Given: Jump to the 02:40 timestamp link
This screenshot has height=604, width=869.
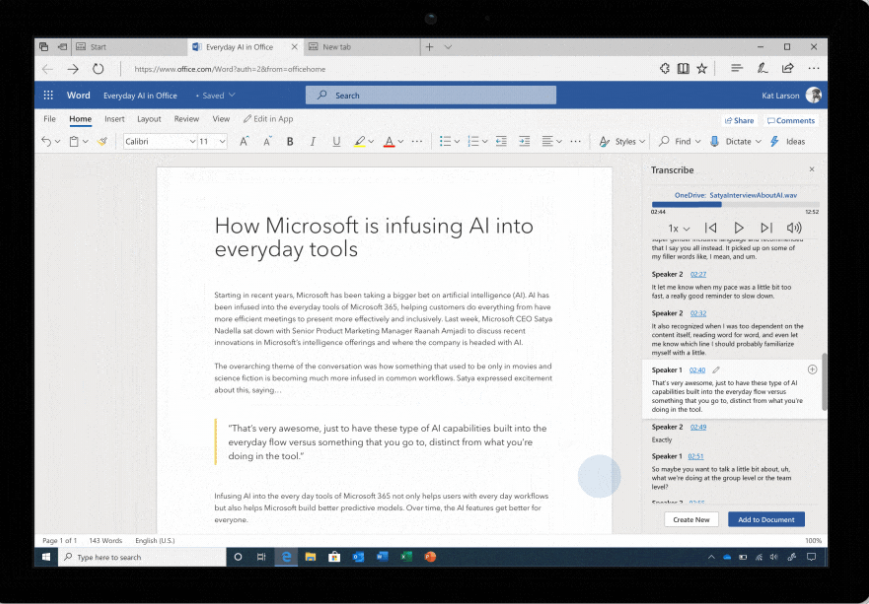Looking at the screenshot, I should point(697,370).
